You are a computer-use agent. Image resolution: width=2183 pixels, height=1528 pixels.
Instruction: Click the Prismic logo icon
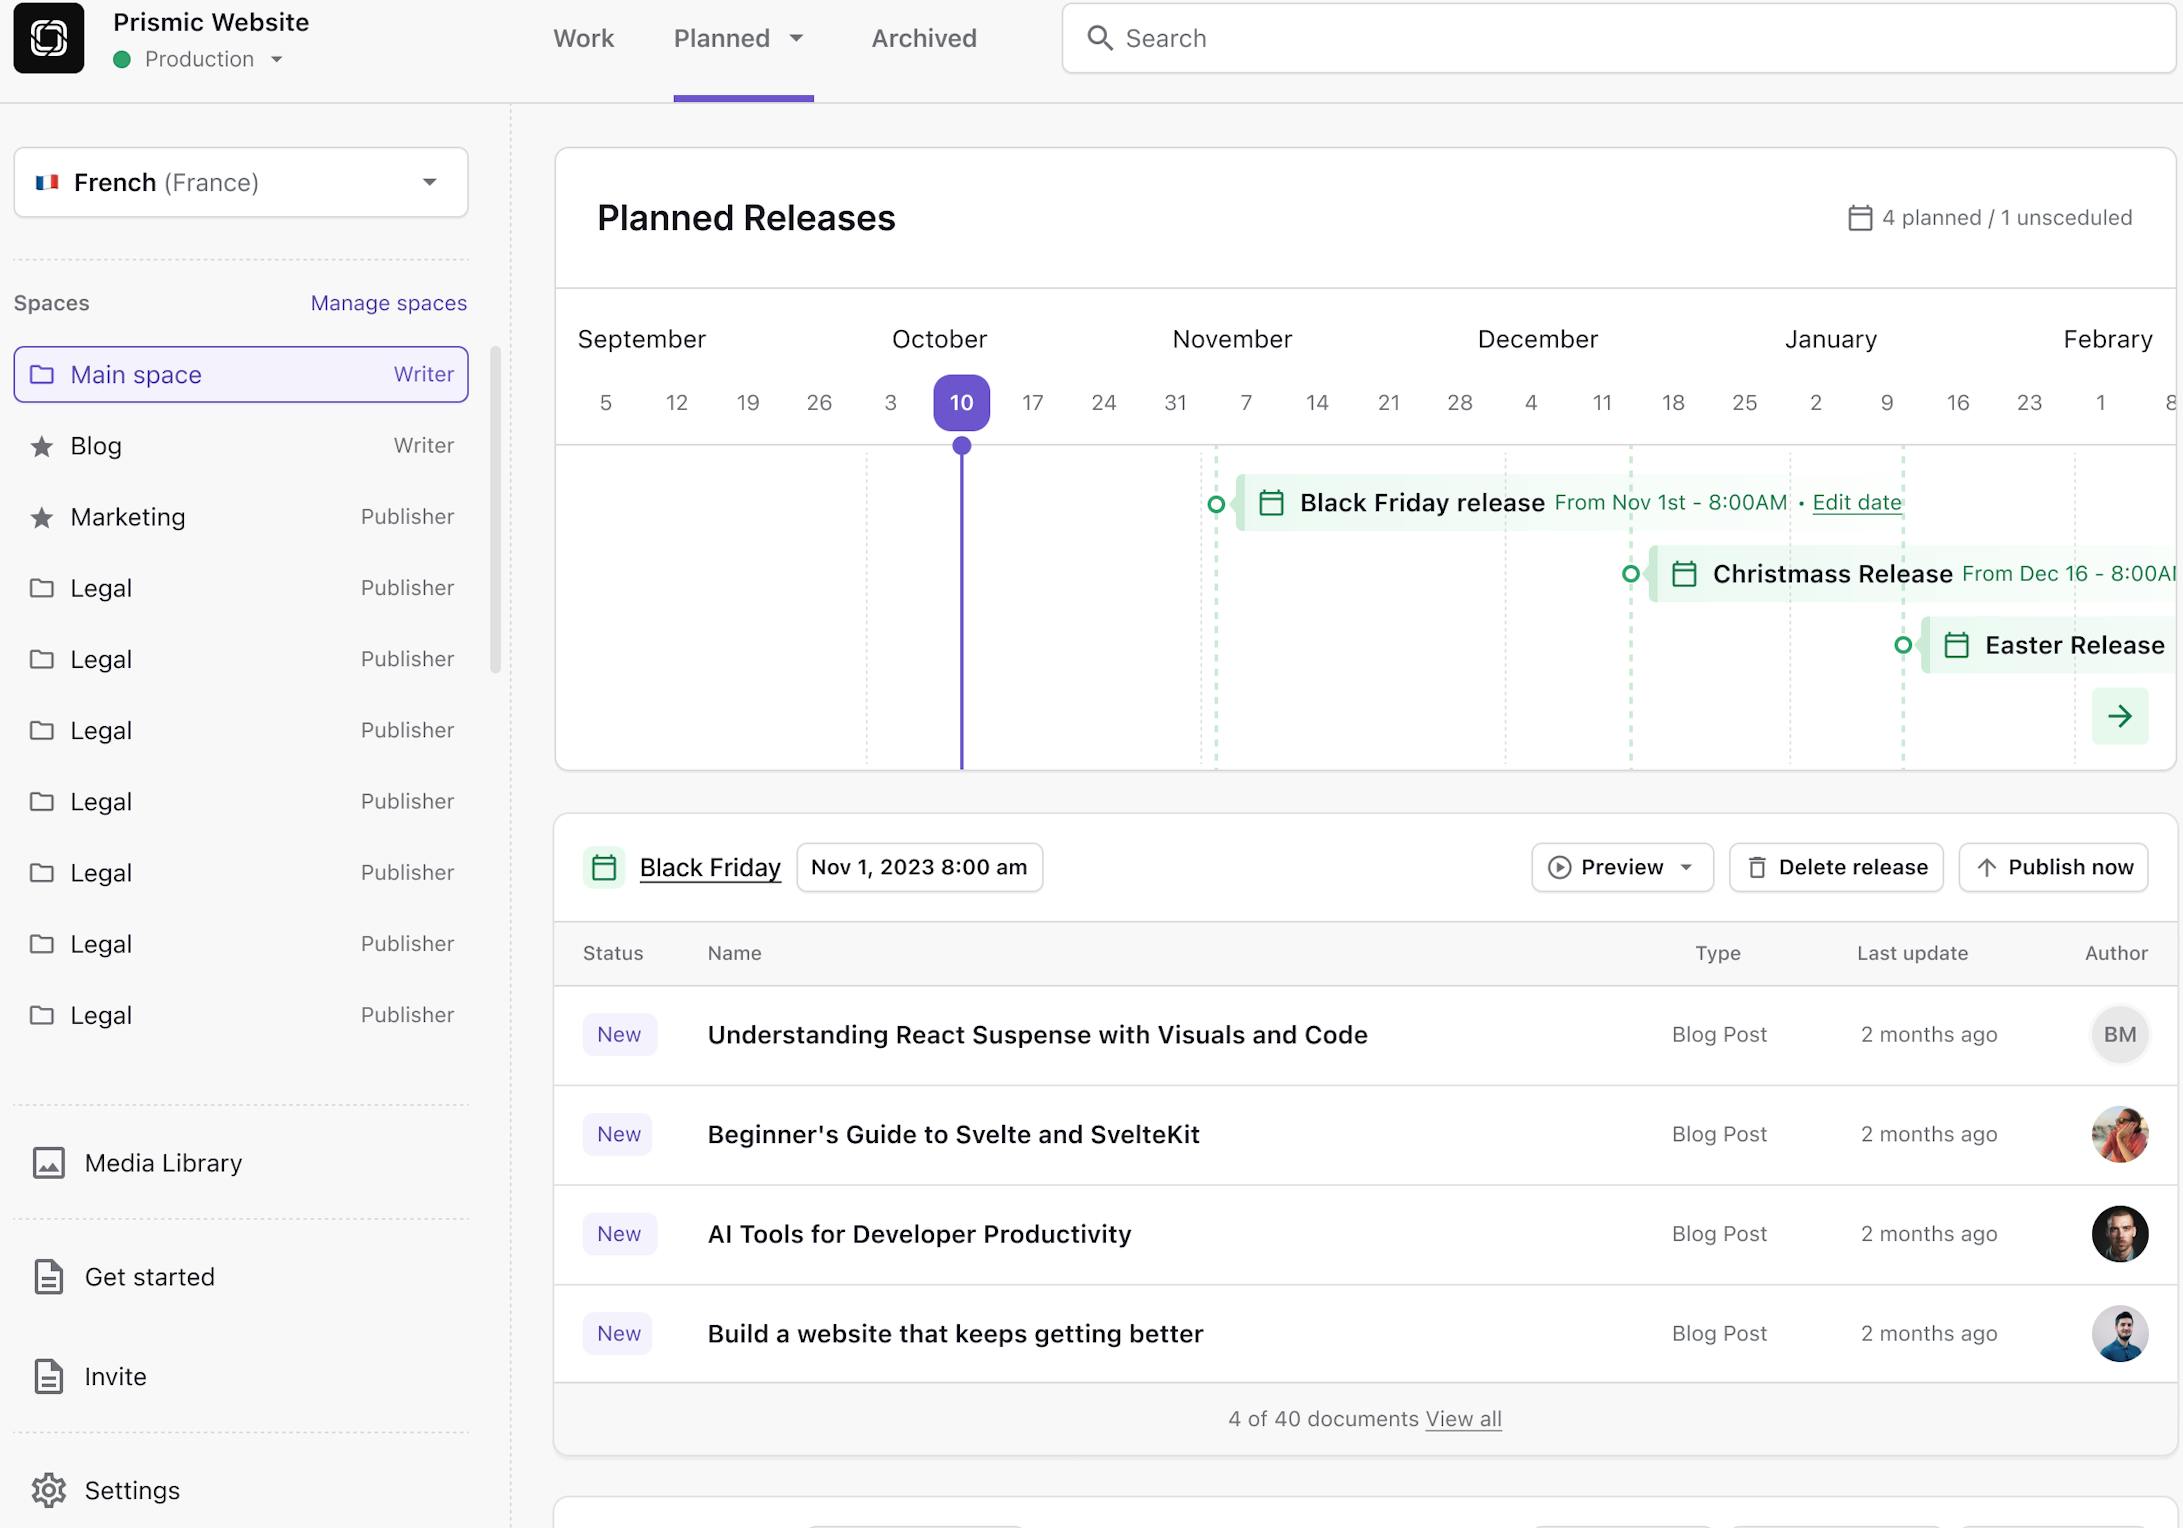coord(48,38)
